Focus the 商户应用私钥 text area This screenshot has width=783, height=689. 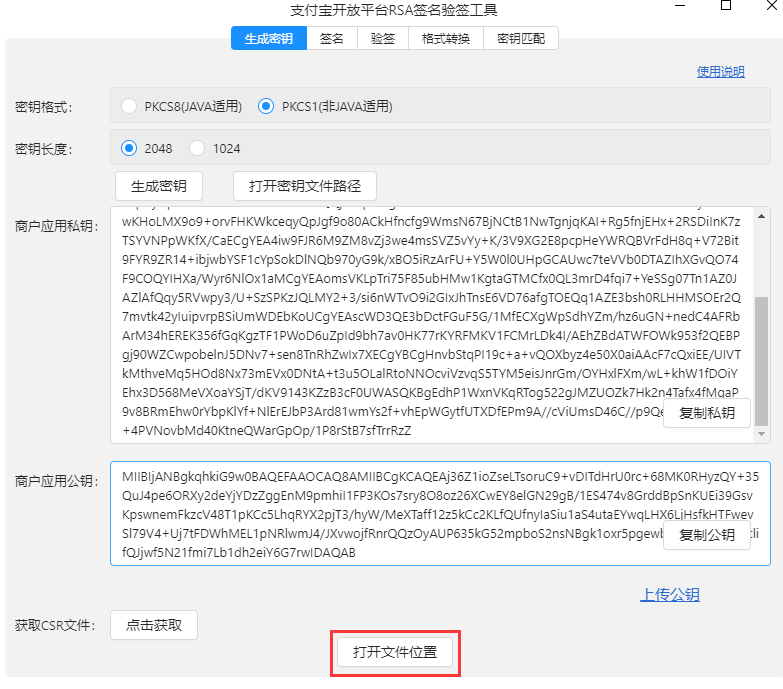pos(432,325)
